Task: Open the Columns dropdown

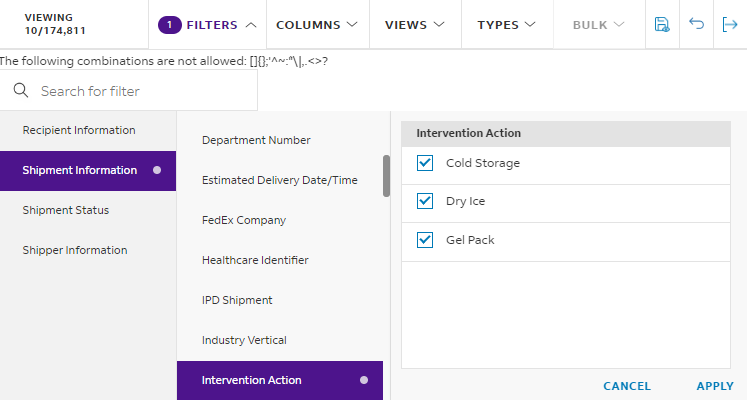Action: 317,25
